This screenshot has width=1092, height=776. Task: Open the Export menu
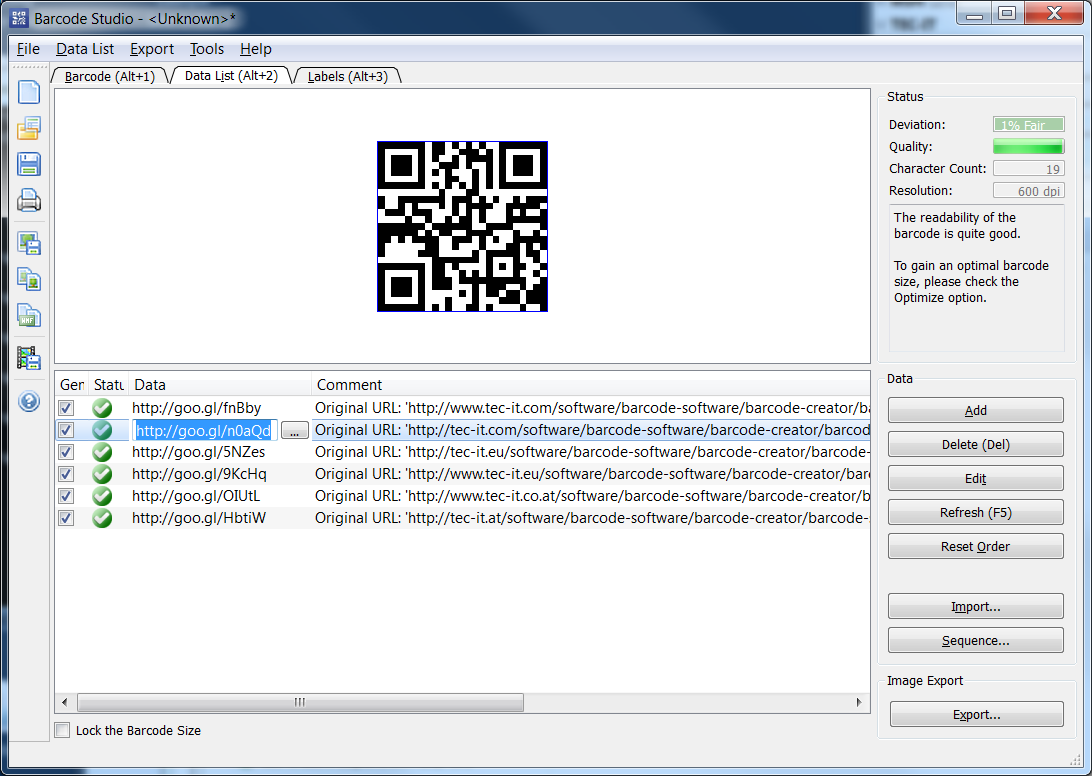(x=152, y=49)
